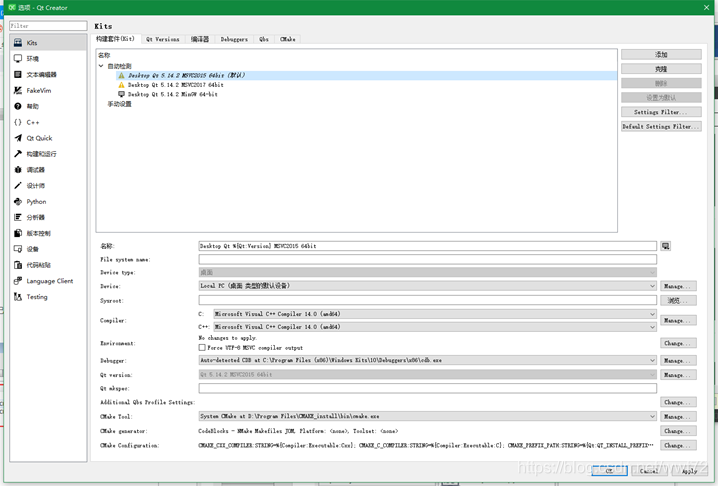Focus the kit name input field
Viewport: 718px width, 486px height.
tap(427, 246)
